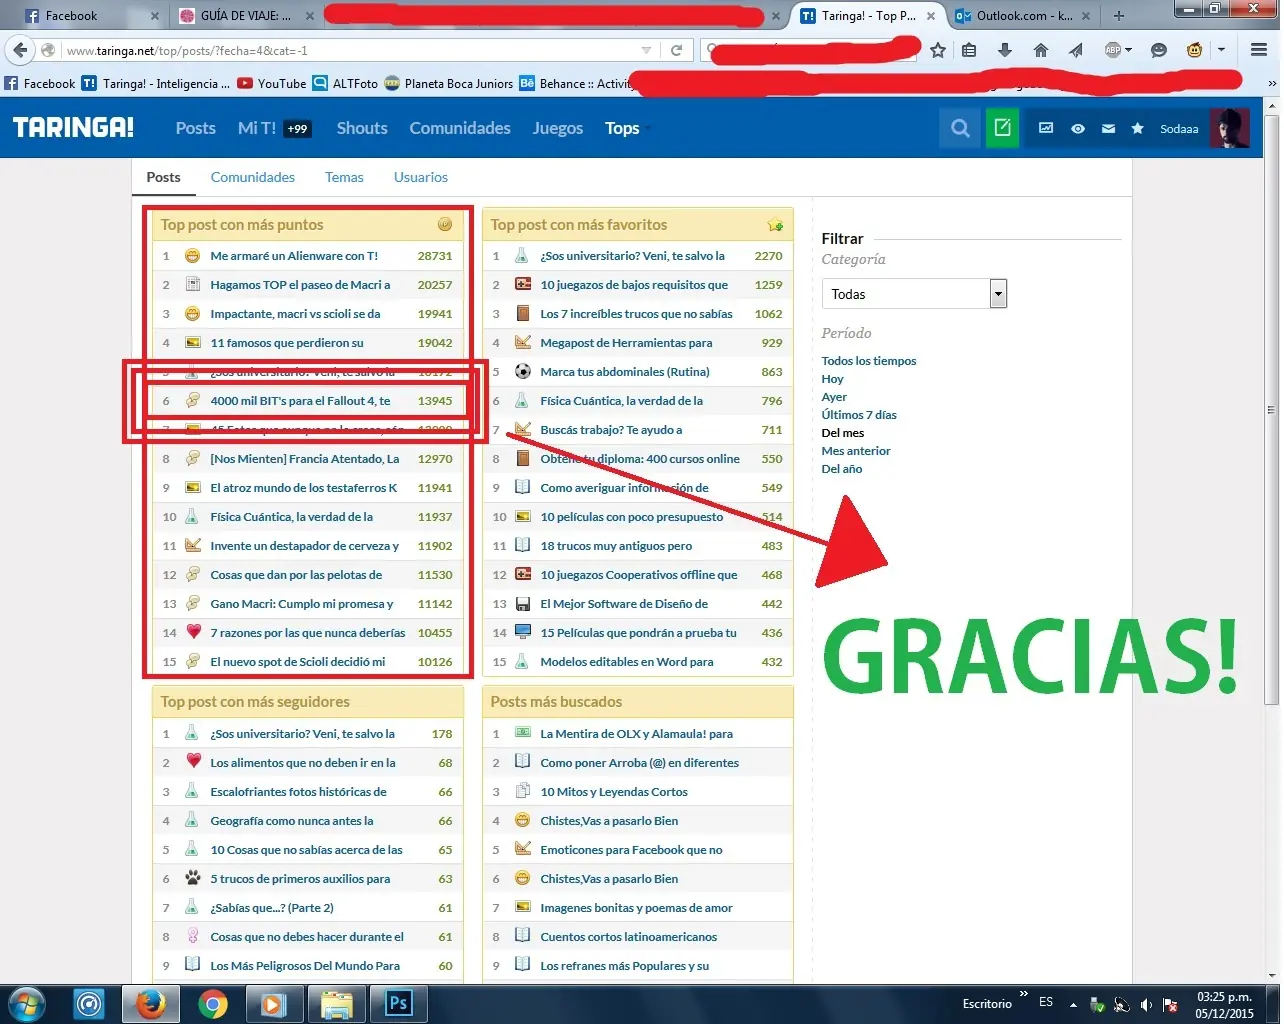The image size is (1284, 1024).
Task: Open the Juegos section
Action: pos(558,128)
